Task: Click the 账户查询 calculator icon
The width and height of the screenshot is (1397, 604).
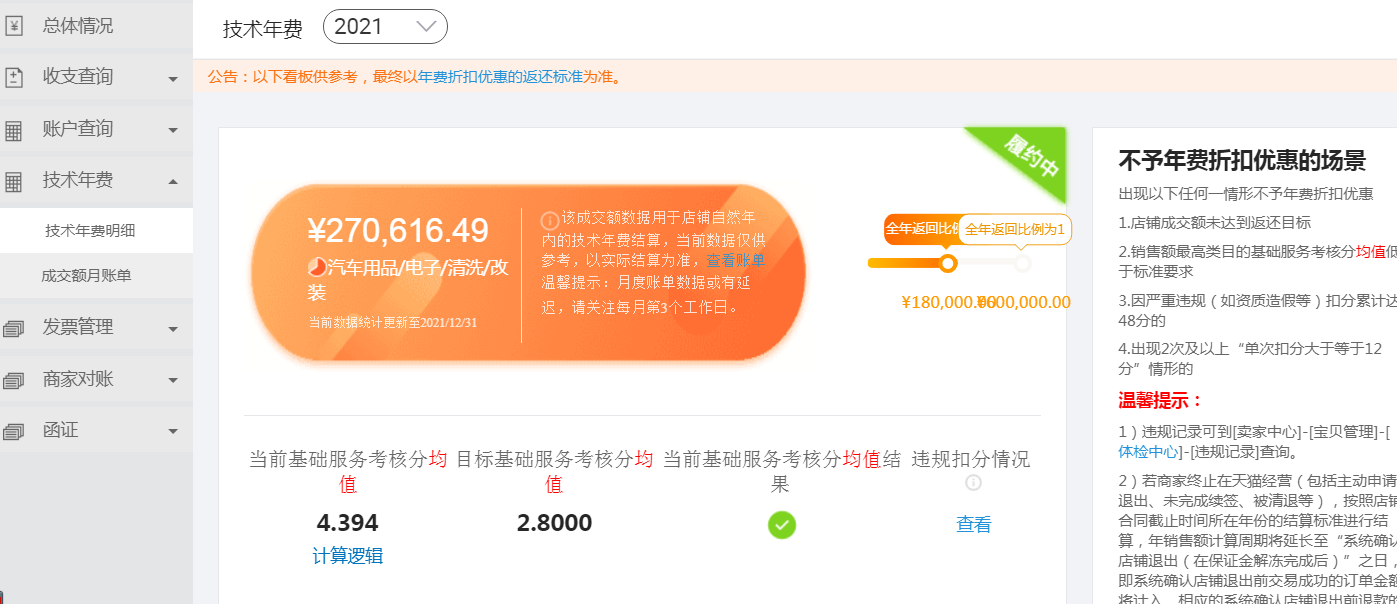Action: click(14, 130)
